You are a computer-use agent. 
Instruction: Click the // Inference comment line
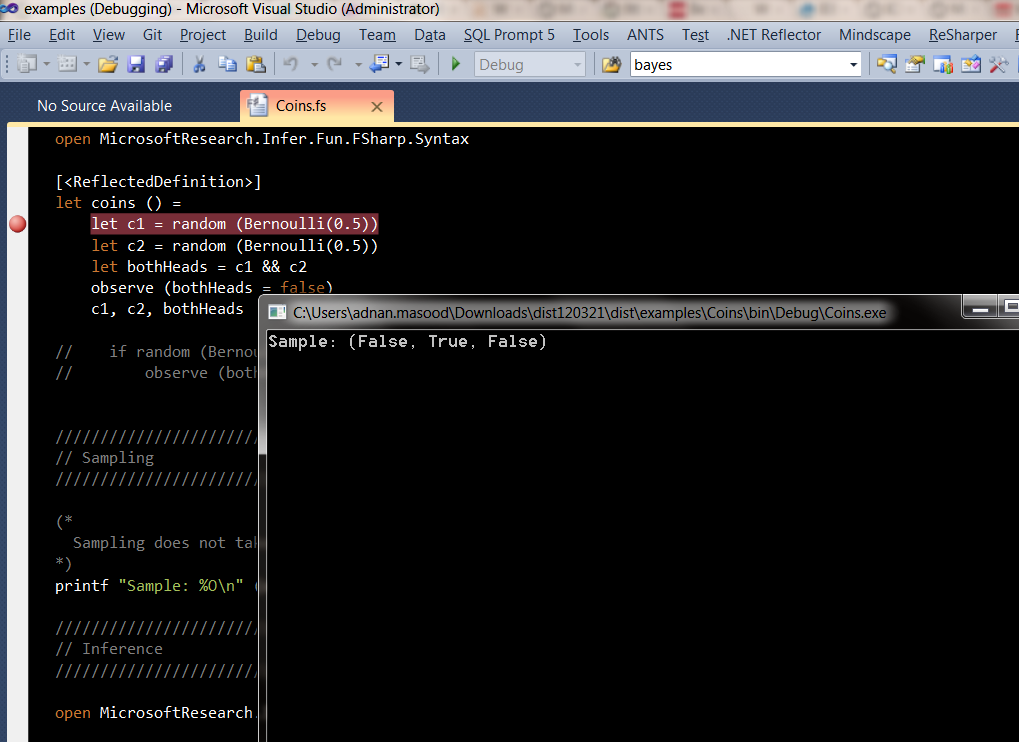[109, 649]
